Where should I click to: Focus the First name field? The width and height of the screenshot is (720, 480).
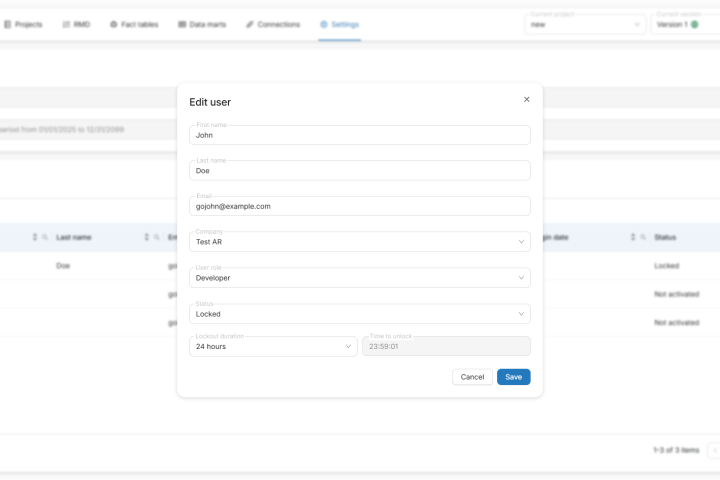360,135
